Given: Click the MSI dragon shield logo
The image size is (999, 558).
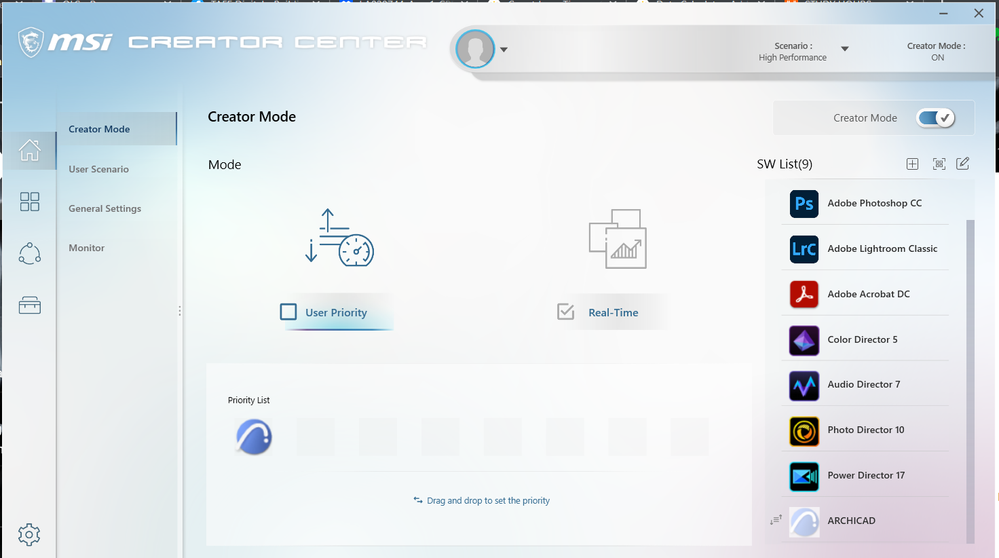Looking at the screenshot, I should click(31, 42).
